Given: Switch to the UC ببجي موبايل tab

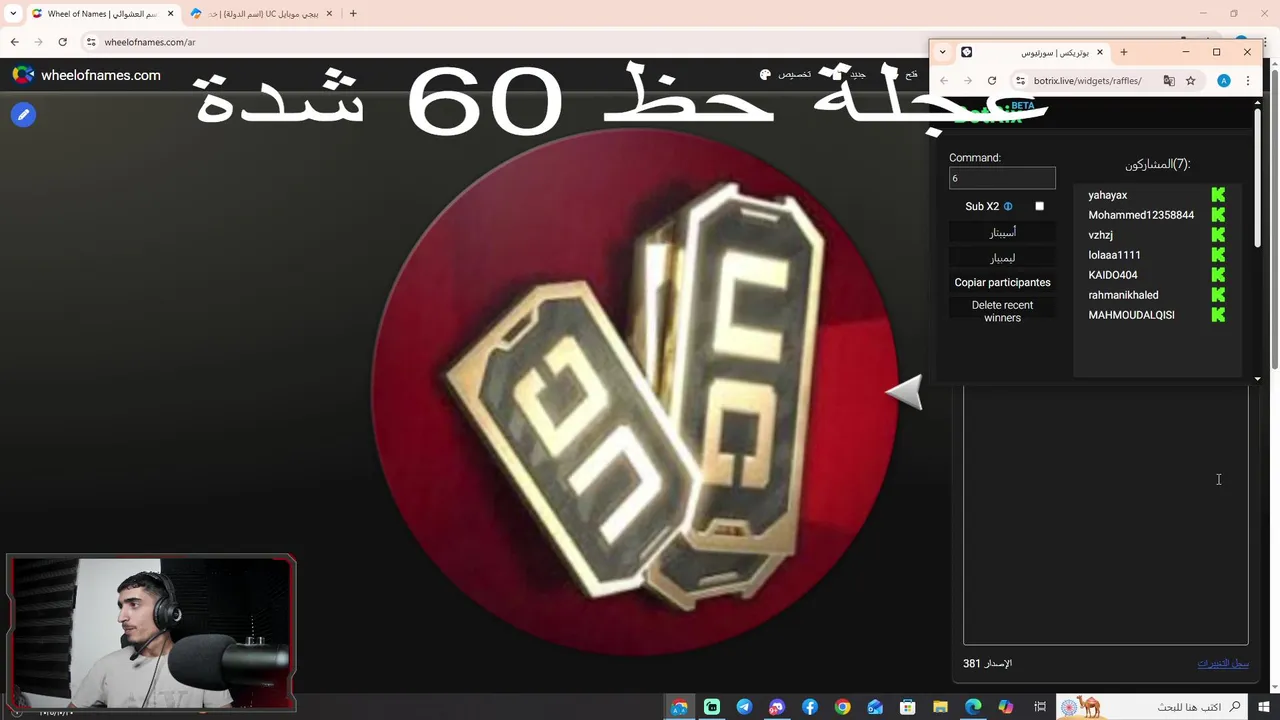Looking at the screenshot, I should click(x=262, y=14).
